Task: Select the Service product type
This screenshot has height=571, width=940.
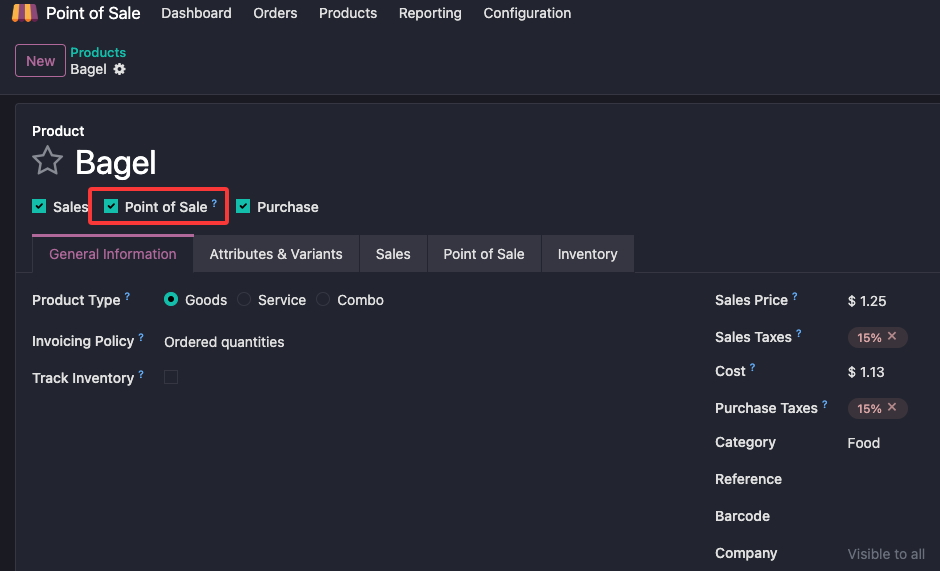Action: coord(244,300)
